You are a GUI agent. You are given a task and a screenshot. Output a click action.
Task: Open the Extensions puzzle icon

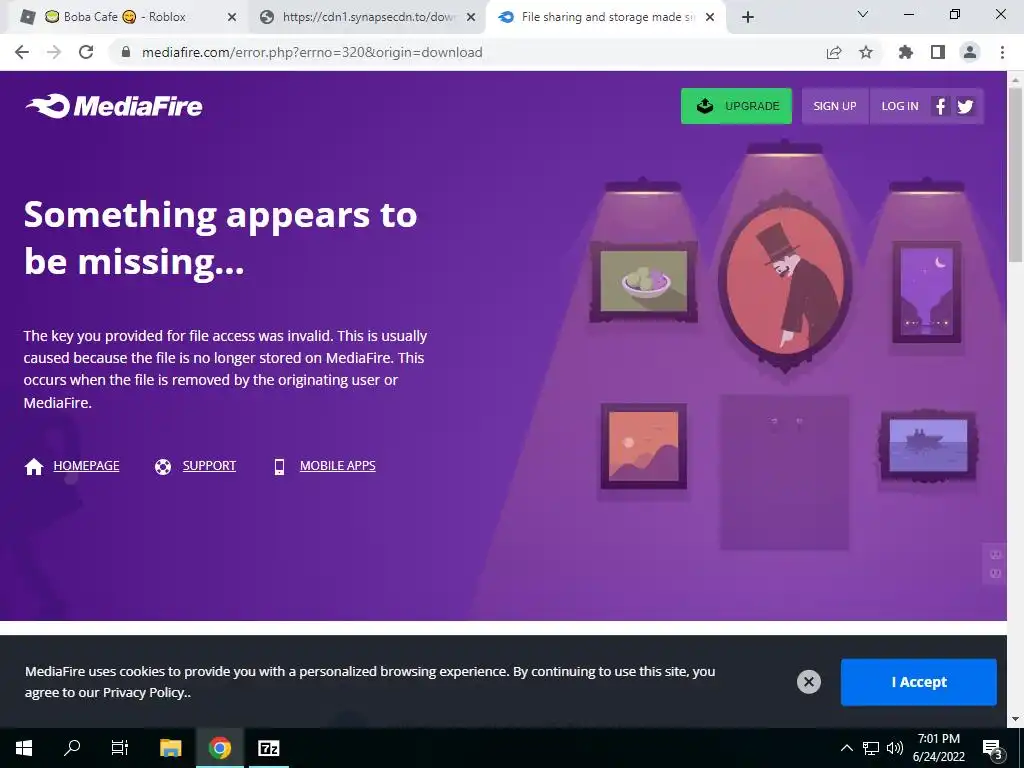pyautogui.click(x=905, y=52)
